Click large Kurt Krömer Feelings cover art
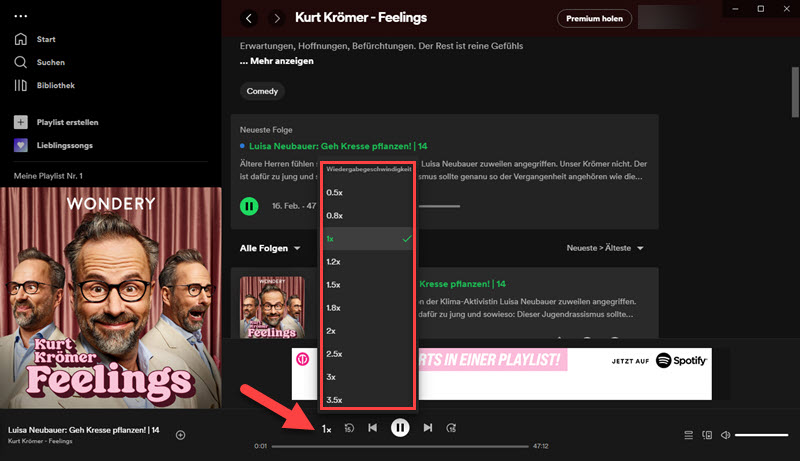800x461 pixels. point(111,298)
